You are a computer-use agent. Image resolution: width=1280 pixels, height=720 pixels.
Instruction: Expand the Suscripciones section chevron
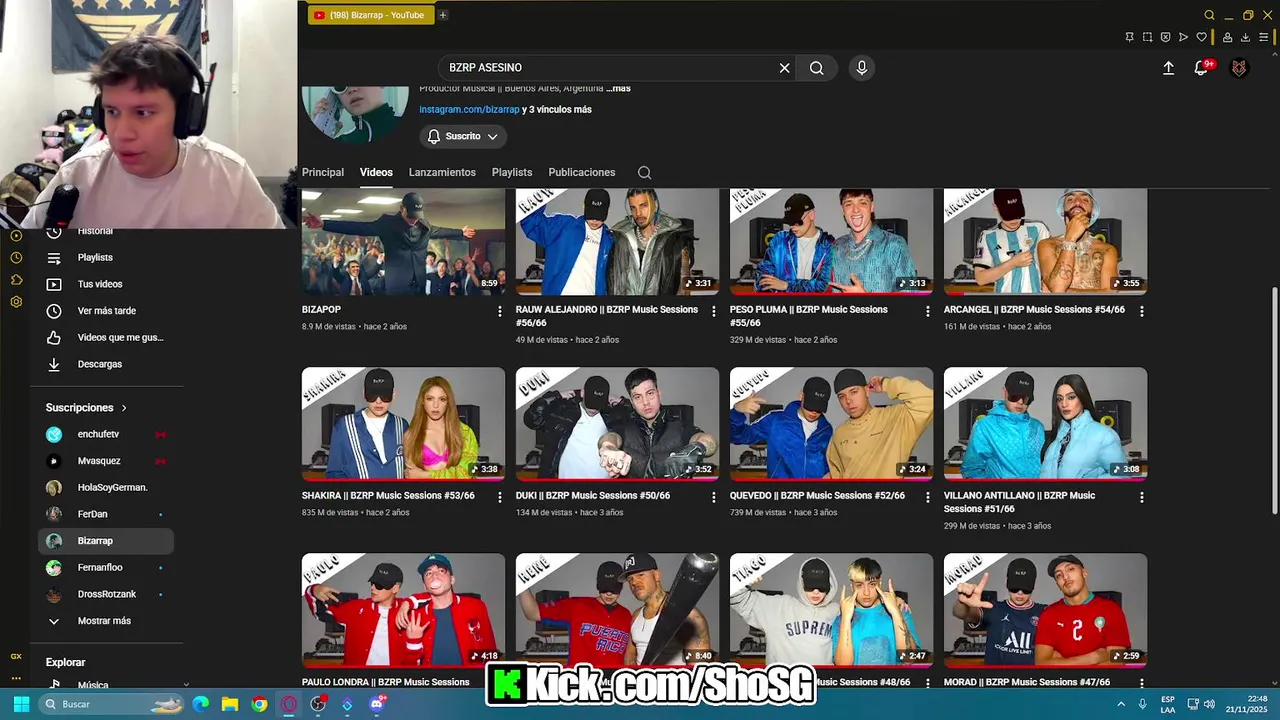coord(124,408)
